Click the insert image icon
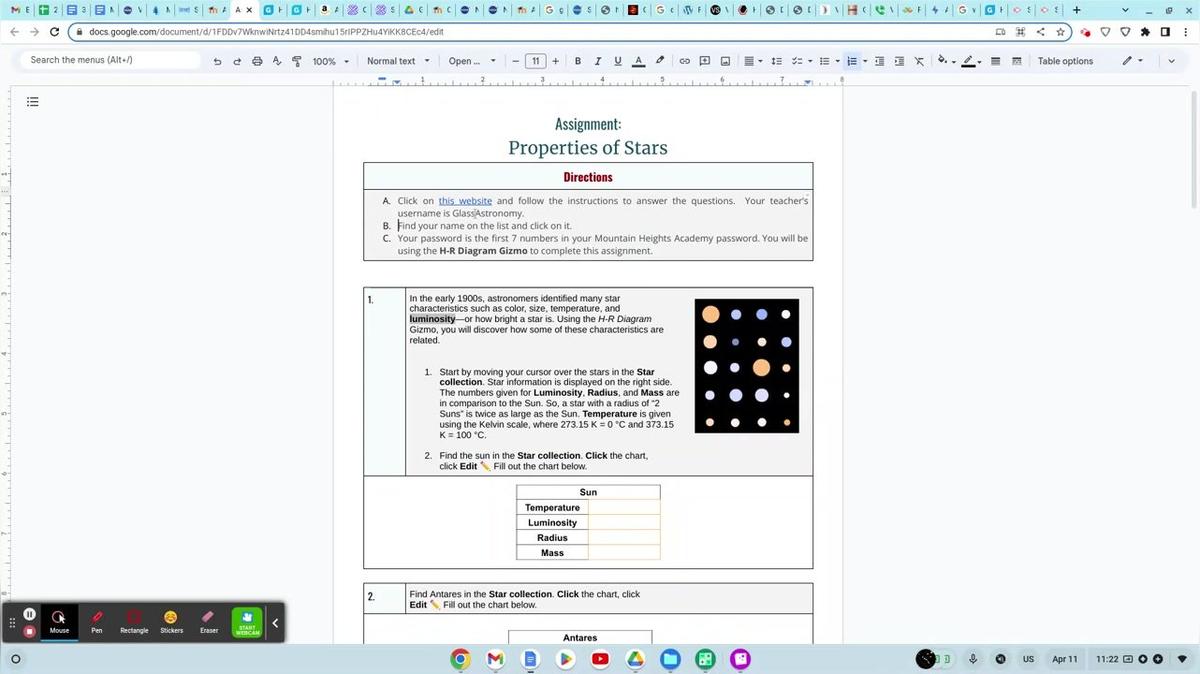The image size is (1200, 674). point(725,61)
